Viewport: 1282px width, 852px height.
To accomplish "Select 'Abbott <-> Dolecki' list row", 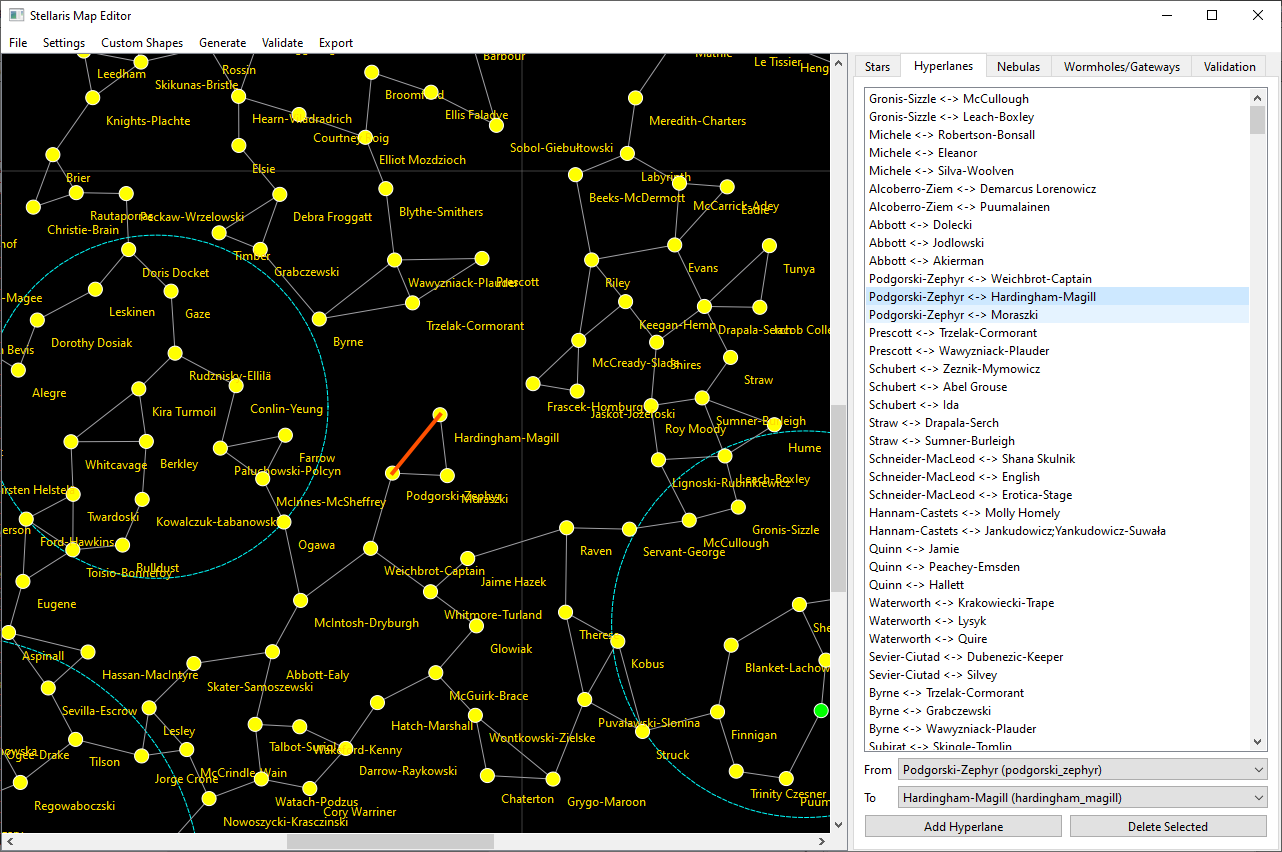I will tap(1057, 224).
